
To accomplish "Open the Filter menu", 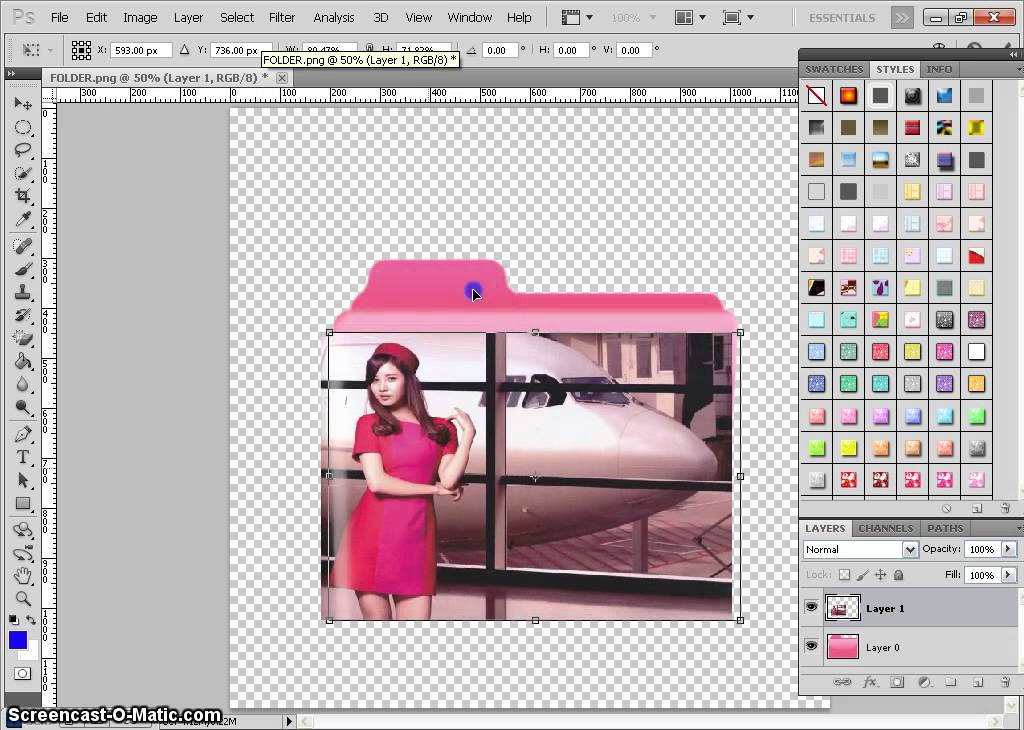I will [x=281, y=17].
